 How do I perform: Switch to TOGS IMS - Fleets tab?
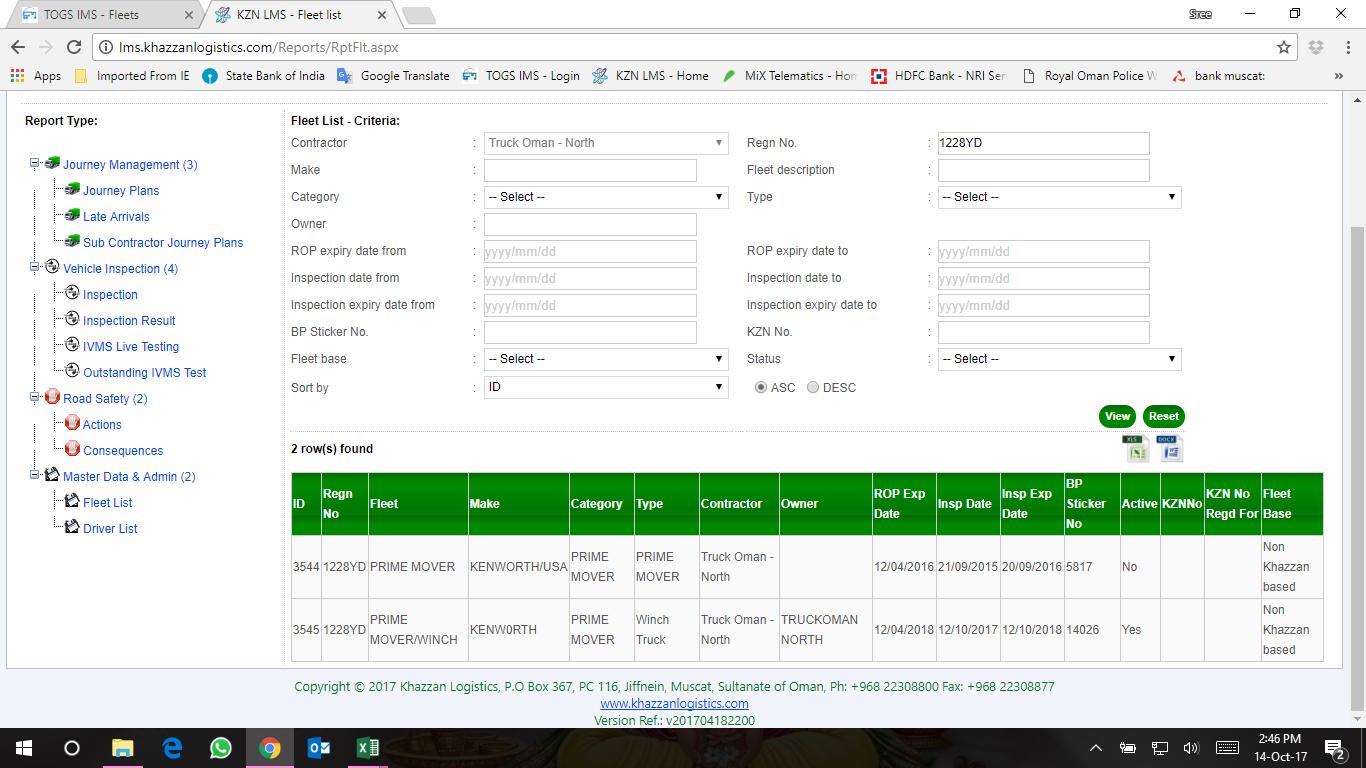click(100, 15)
